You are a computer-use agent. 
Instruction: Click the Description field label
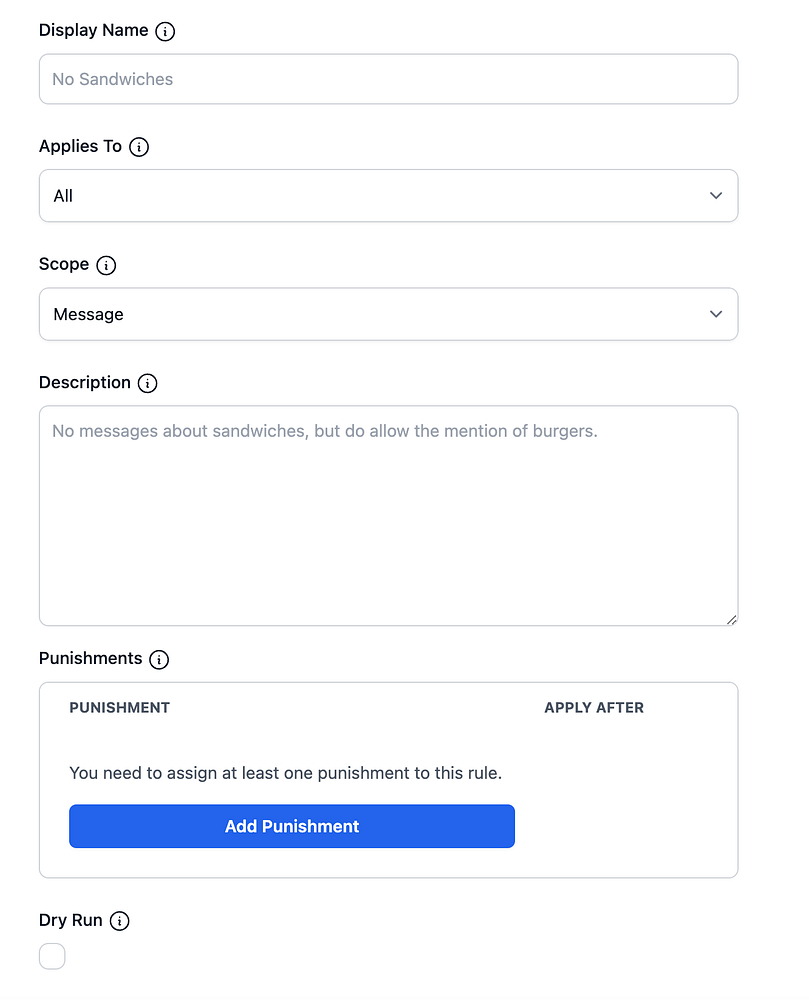click(x=85, y=383)
